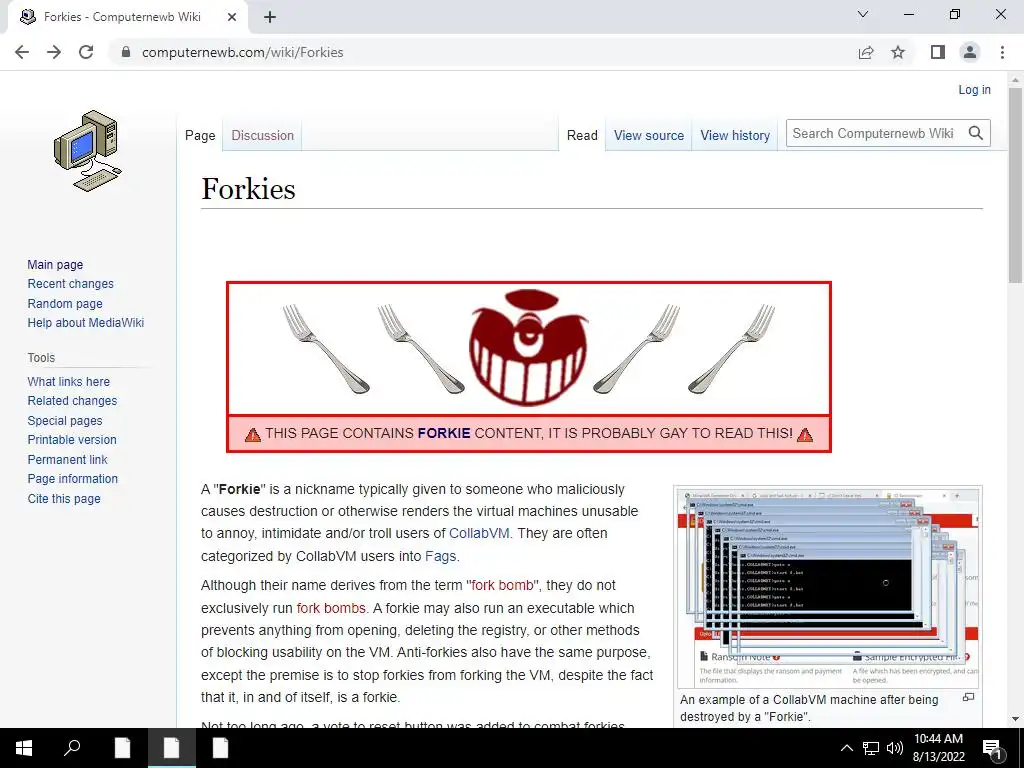Viewport: 1024px width, 768px height.
Task: Submit search with the magnifying glass icon
Action: click(976, 133)
